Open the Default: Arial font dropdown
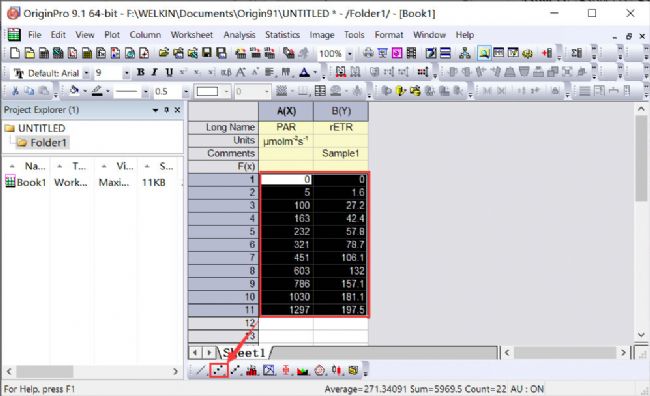Screen dimensions: 650x396 coord(87,73)
